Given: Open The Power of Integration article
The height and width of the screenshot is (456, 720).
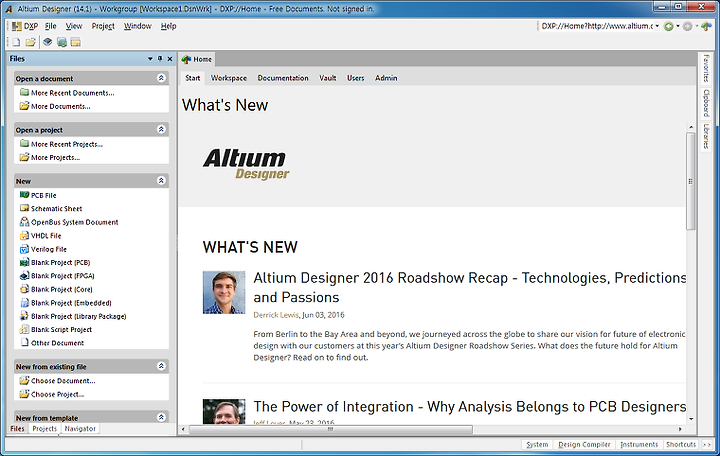Looking at the screenshot, I should (470, 406).
